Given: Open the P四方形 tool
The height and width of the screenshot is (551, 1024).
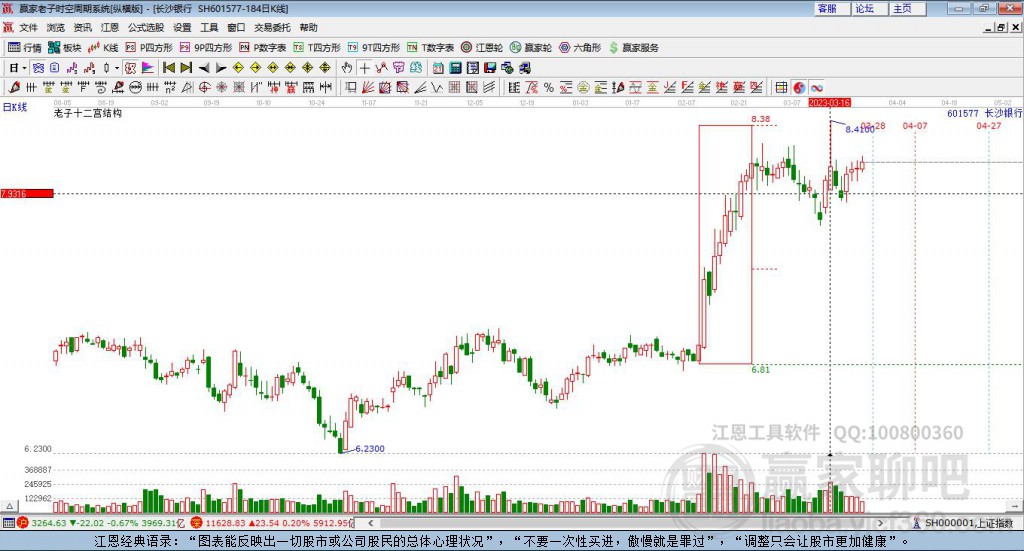Looking at the screenshot, I should tap(149, 48).
